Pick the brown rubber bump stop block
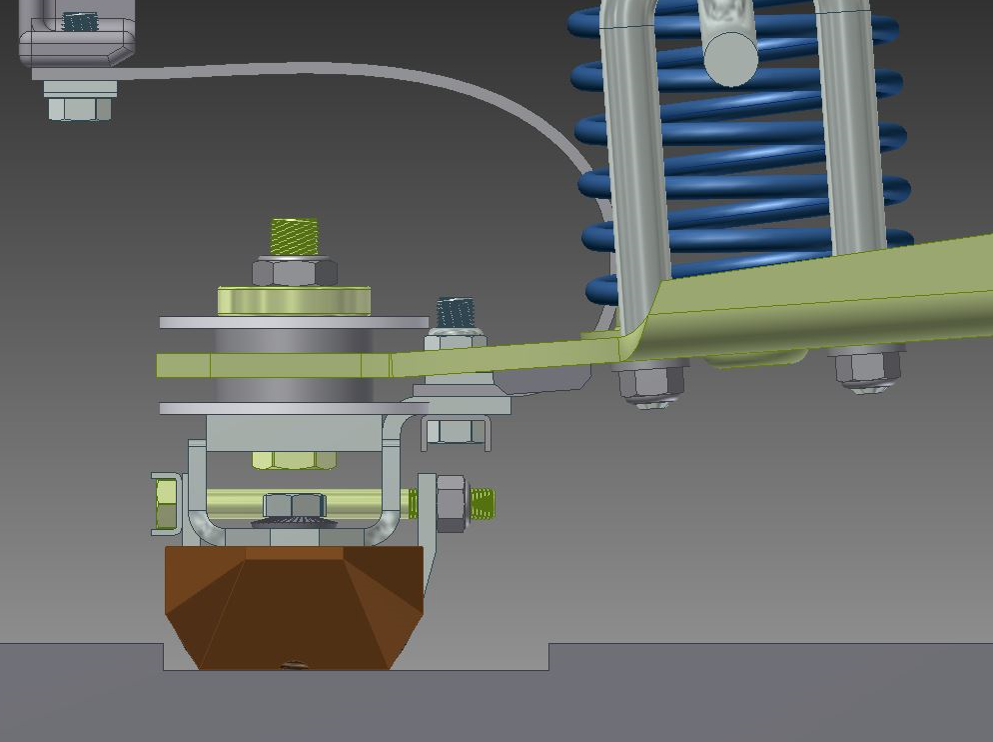993x742 pixels. pyautogui.click(x=294, y=608)
